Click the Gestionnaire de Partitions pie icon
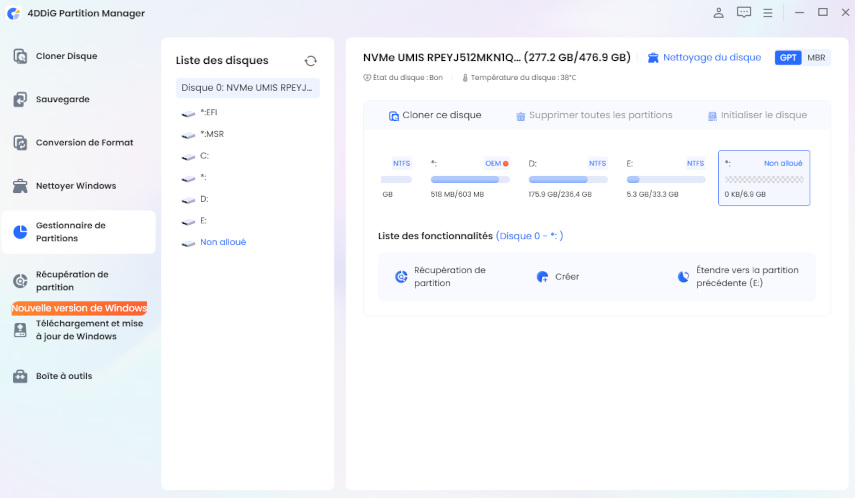 click(x=20, y=232)
